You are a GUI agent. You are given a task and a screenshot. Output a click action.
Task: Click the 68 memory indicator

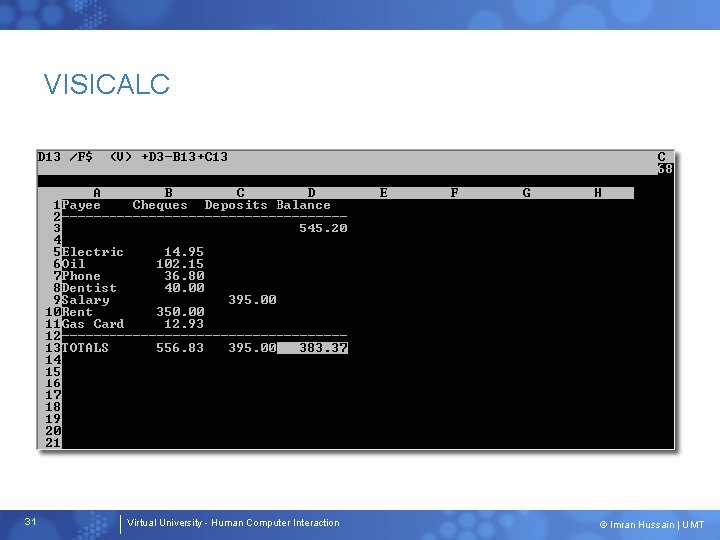click(x=665, y=169)
